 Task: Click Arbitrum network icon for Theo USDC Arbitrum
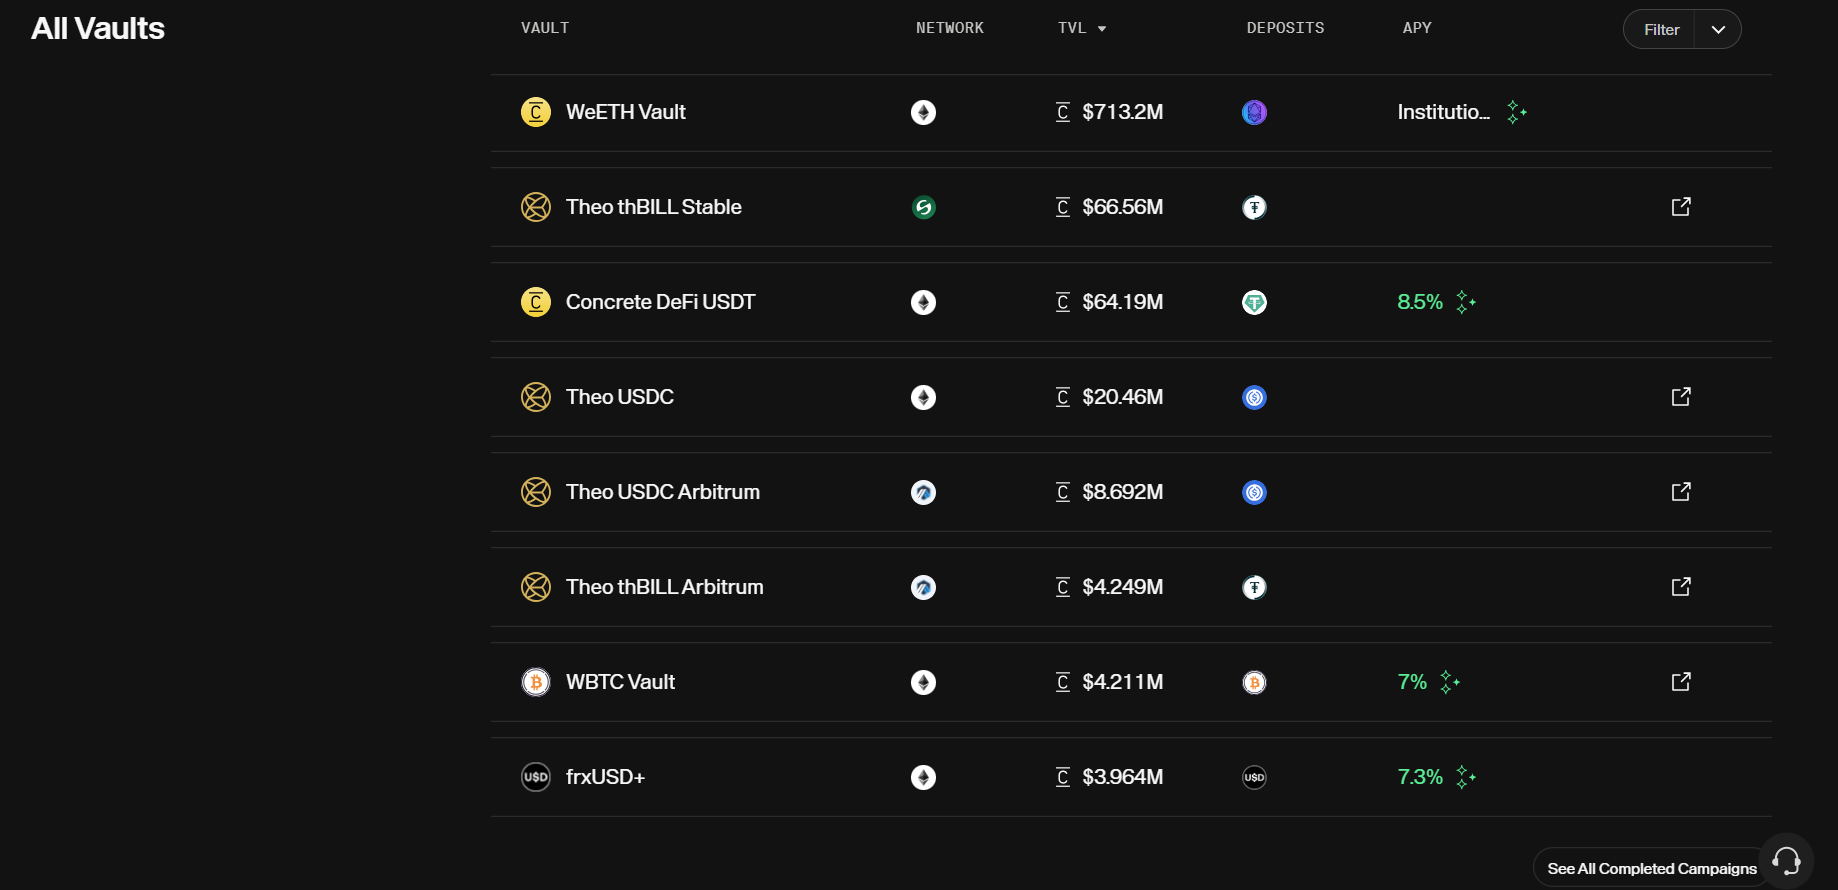pyautogui.click(x=923, y=492)
